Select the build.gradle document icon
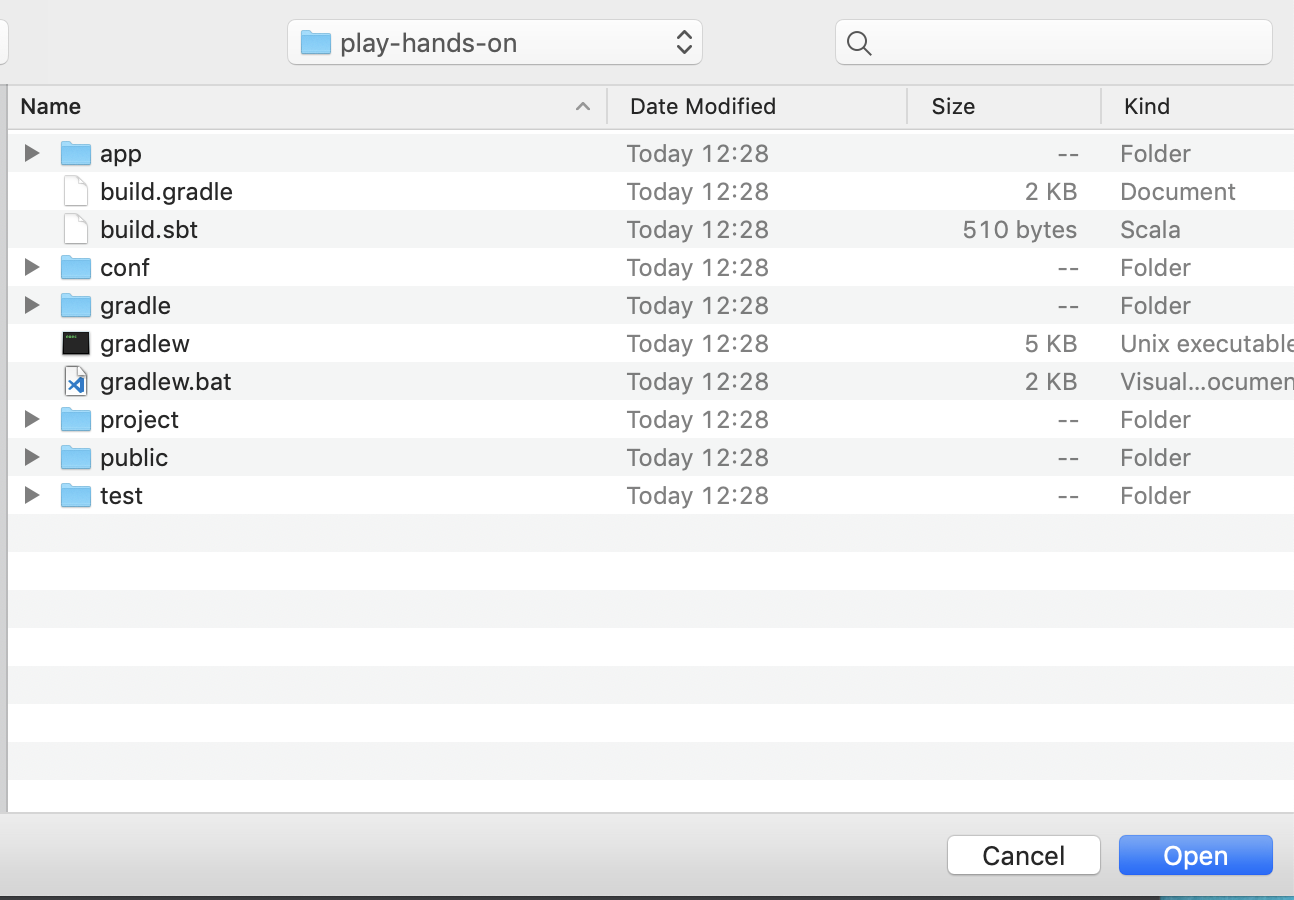 coord(76,192)
